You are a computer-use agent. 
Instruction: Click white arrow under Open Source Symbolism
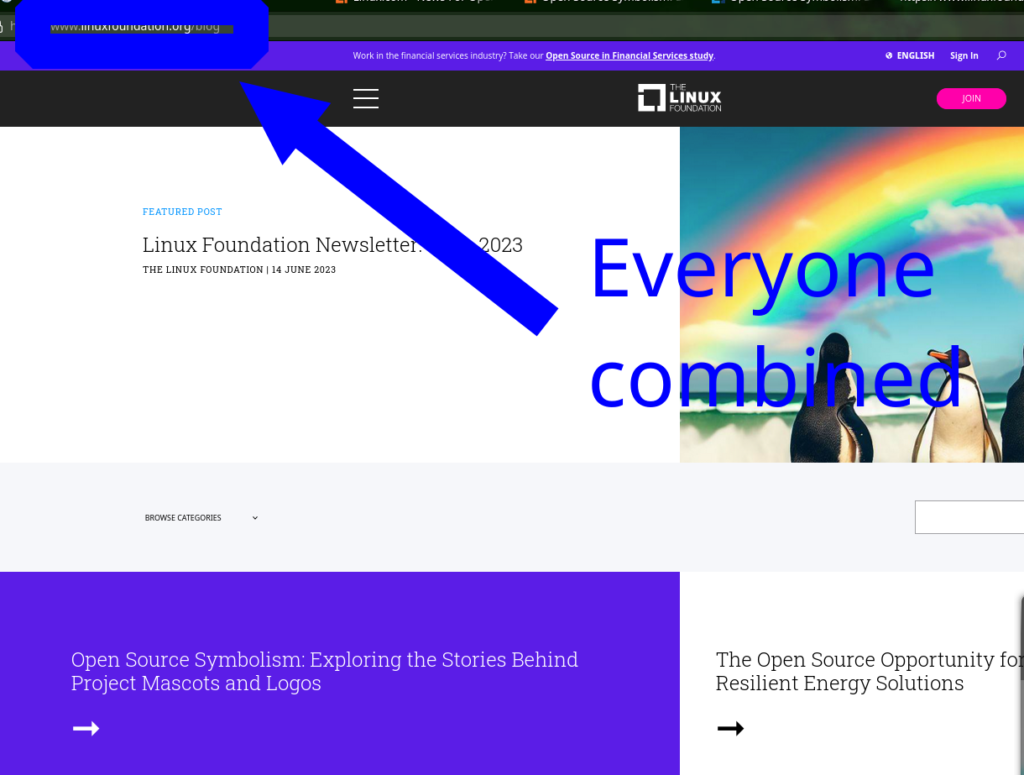tap(86, 729)
